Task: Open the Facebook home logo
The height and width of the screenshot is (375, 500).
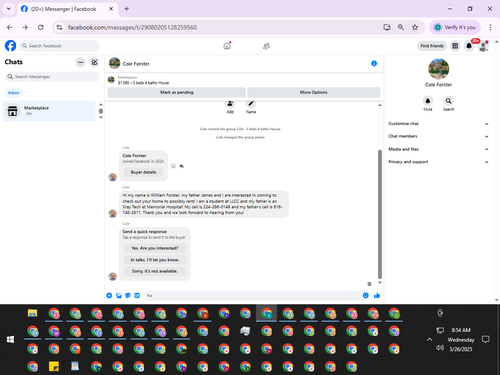Action: point(10,46)
